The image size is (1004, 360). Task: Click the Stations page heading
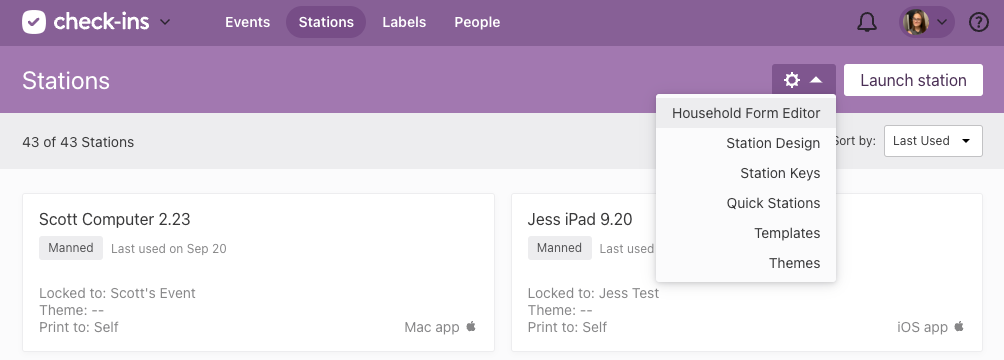click(x=66, y=81)
